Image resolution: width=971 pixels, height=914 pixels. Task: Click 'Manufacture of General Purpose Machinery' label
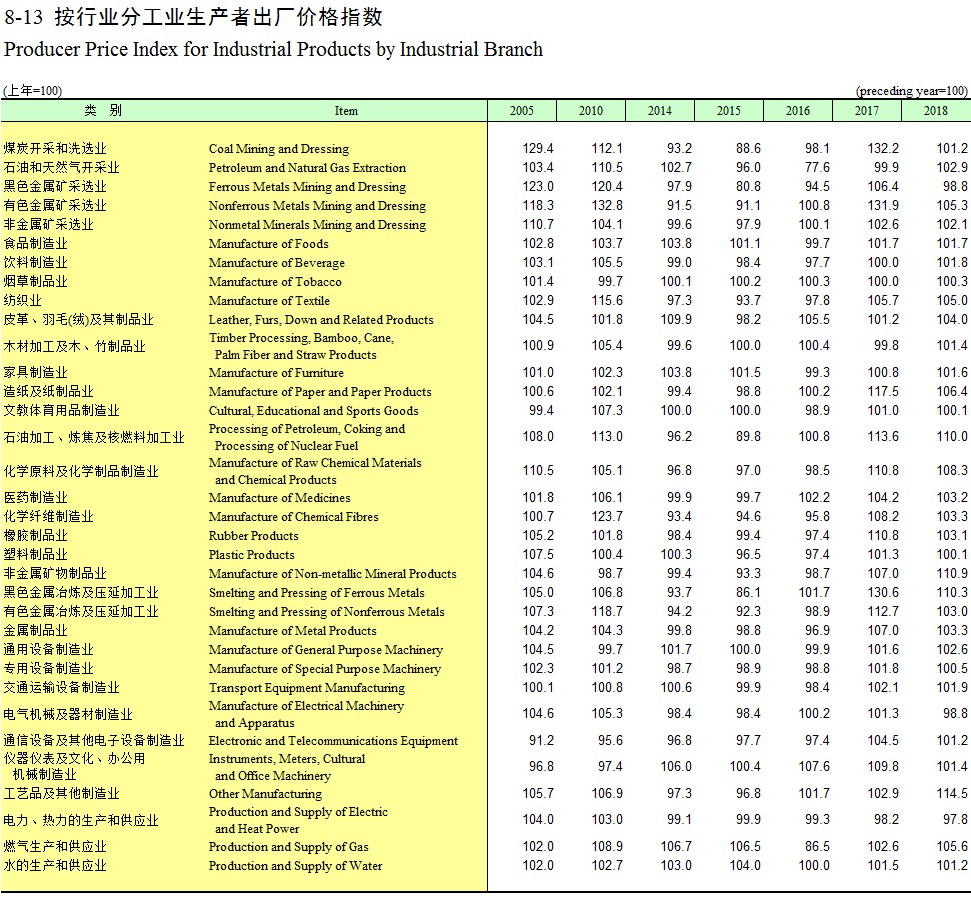click(326, 650)
